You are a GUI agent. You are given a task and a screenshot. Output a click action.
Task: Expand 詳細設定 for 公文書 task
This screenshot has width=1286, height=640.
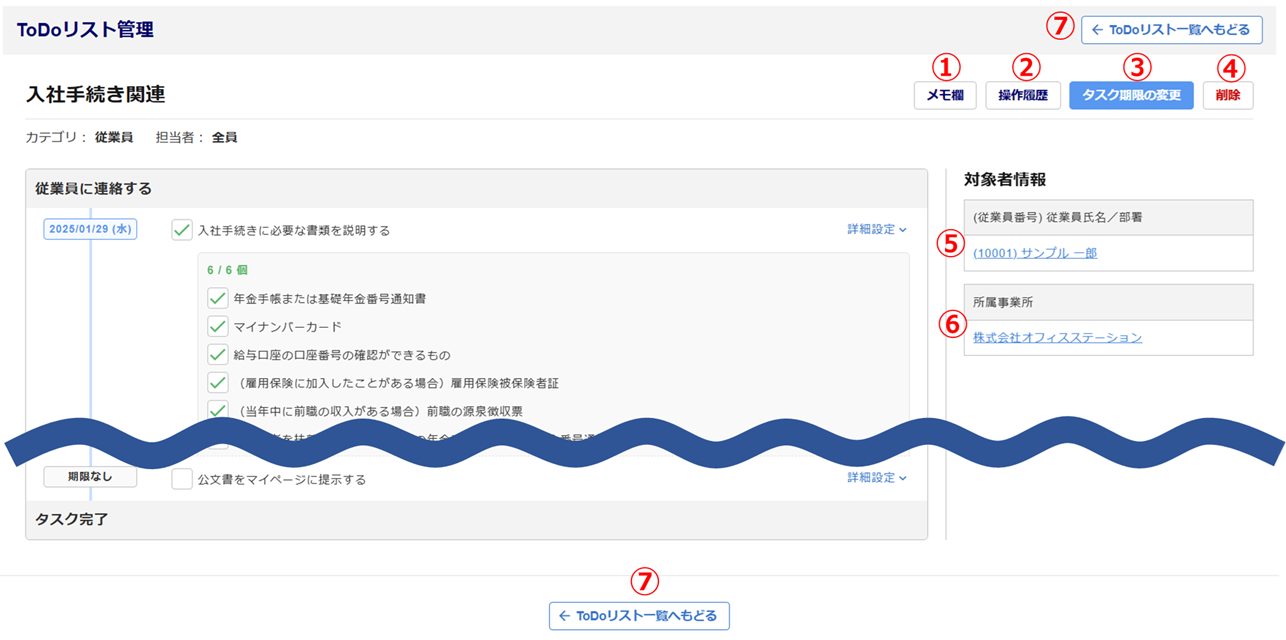(877, 478)
